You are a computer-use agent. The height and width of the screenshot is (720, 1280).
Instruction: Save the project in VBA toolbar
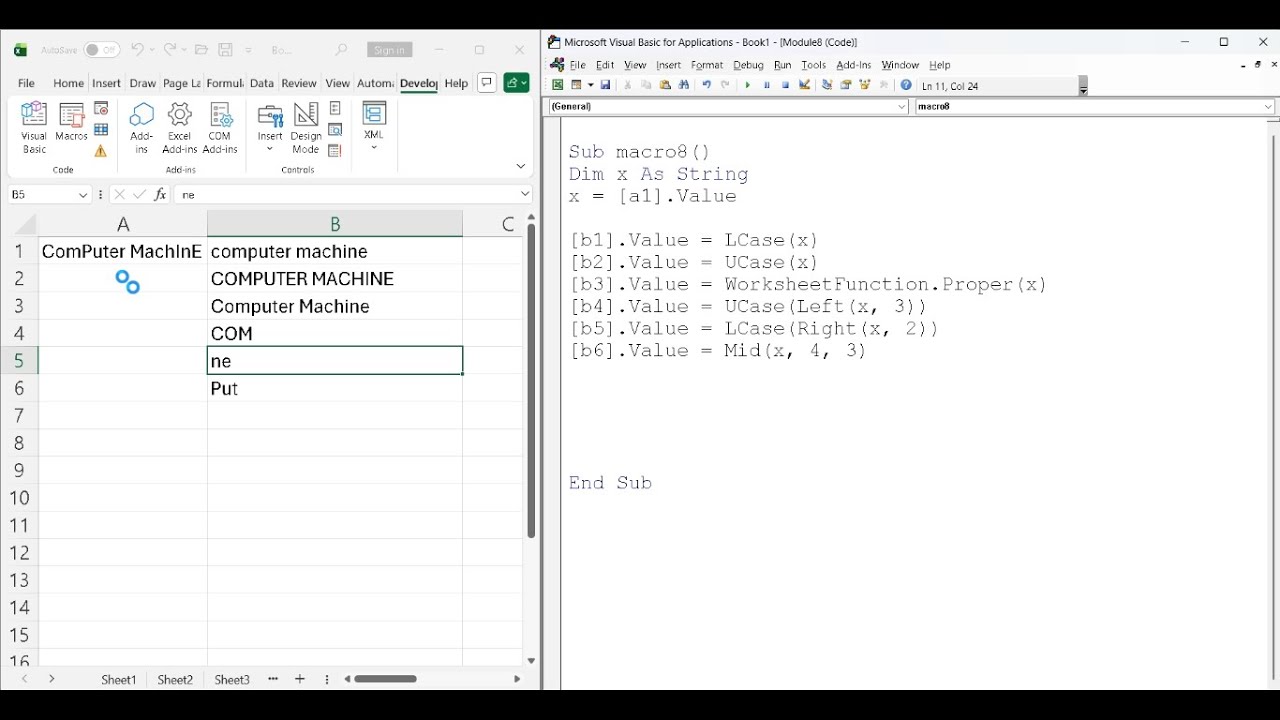(605, 85)
